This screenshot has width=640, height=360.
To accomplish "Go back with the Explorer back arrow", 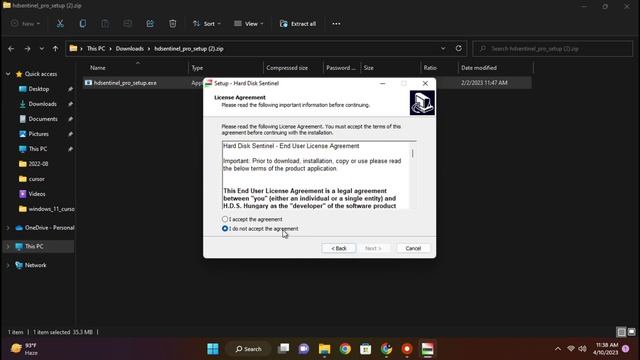I will point(11,49).
